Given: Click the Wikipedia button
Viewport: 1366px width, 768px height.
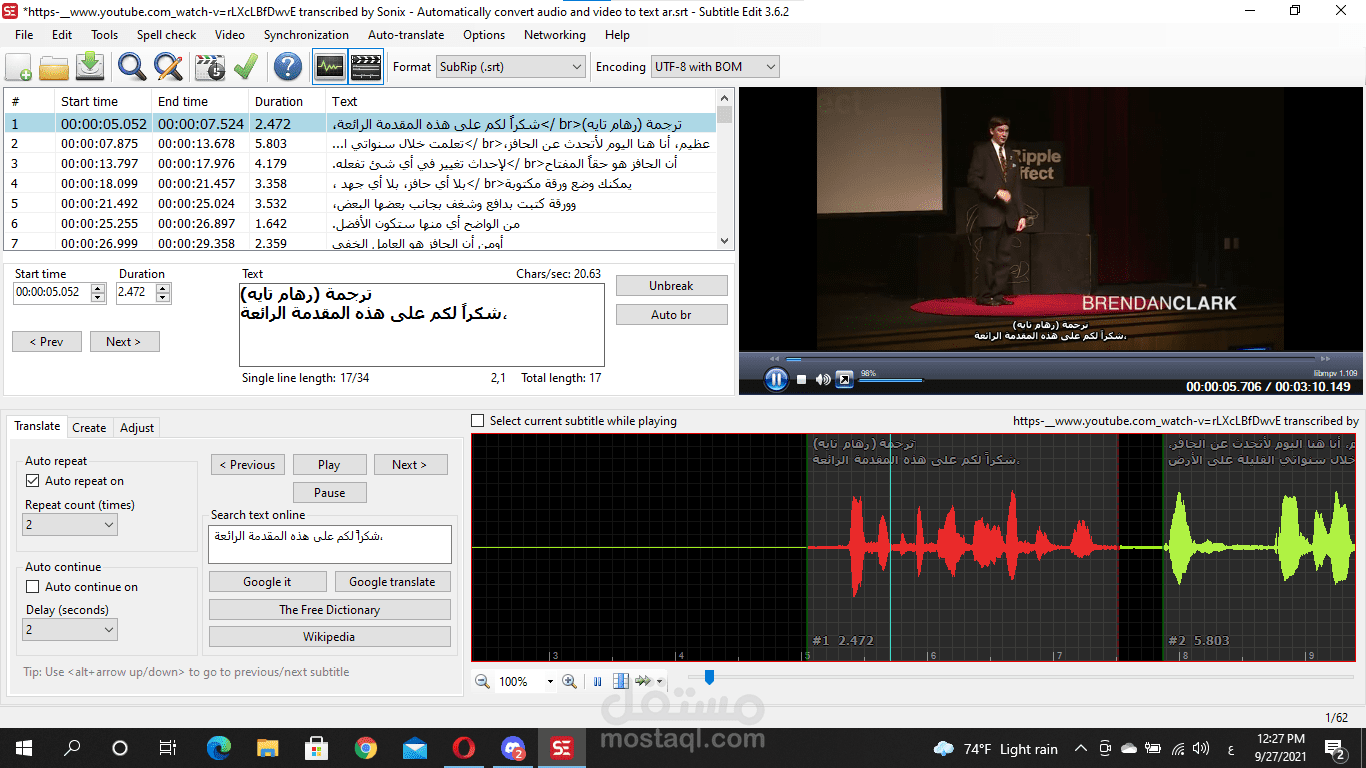Looking at the screenshot, I should tap(330, 637).
